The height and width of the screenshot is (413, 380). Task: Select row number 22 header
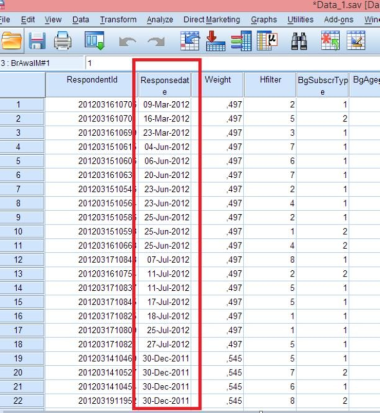22,401
